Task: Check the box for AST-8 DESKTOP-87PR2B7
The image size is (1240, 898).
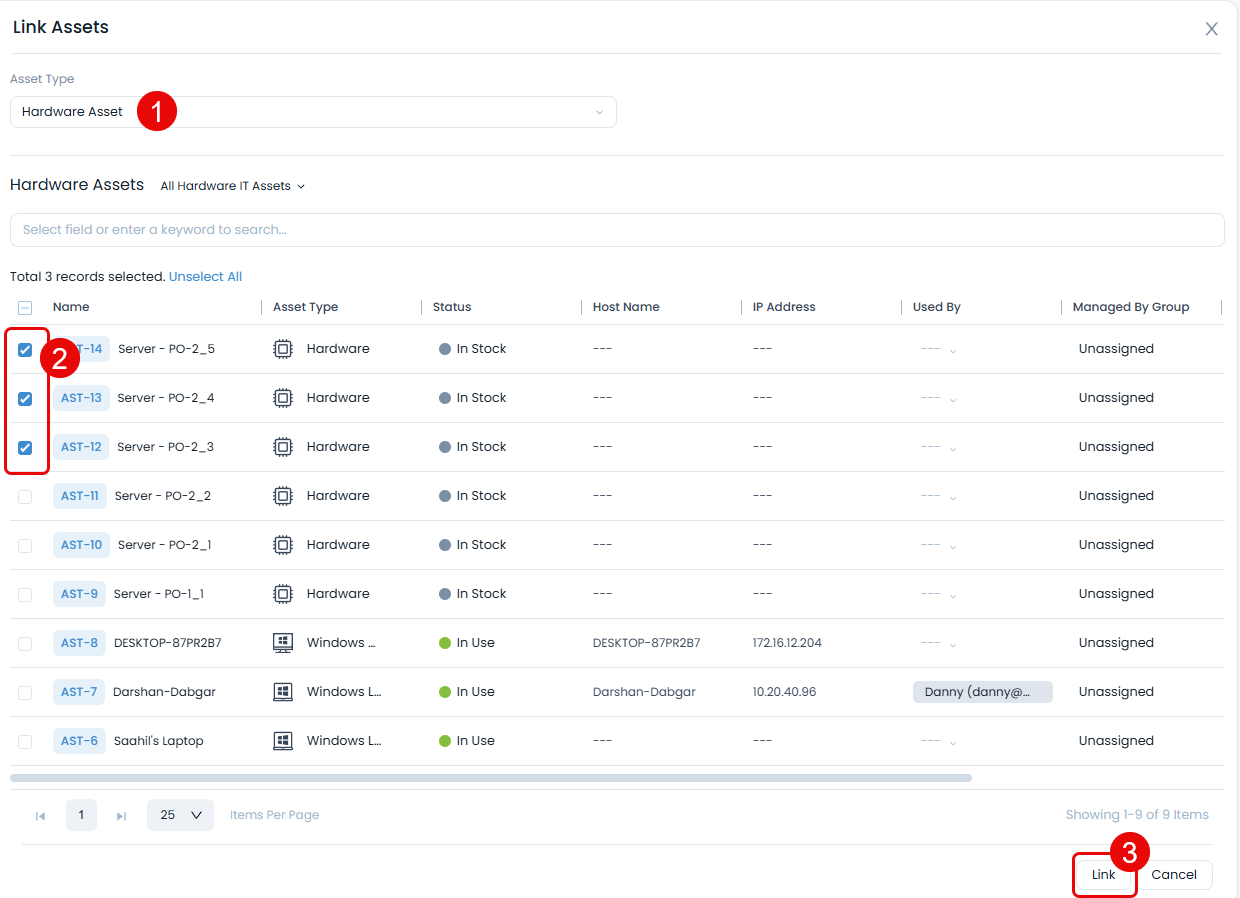Action: [25, 644]
